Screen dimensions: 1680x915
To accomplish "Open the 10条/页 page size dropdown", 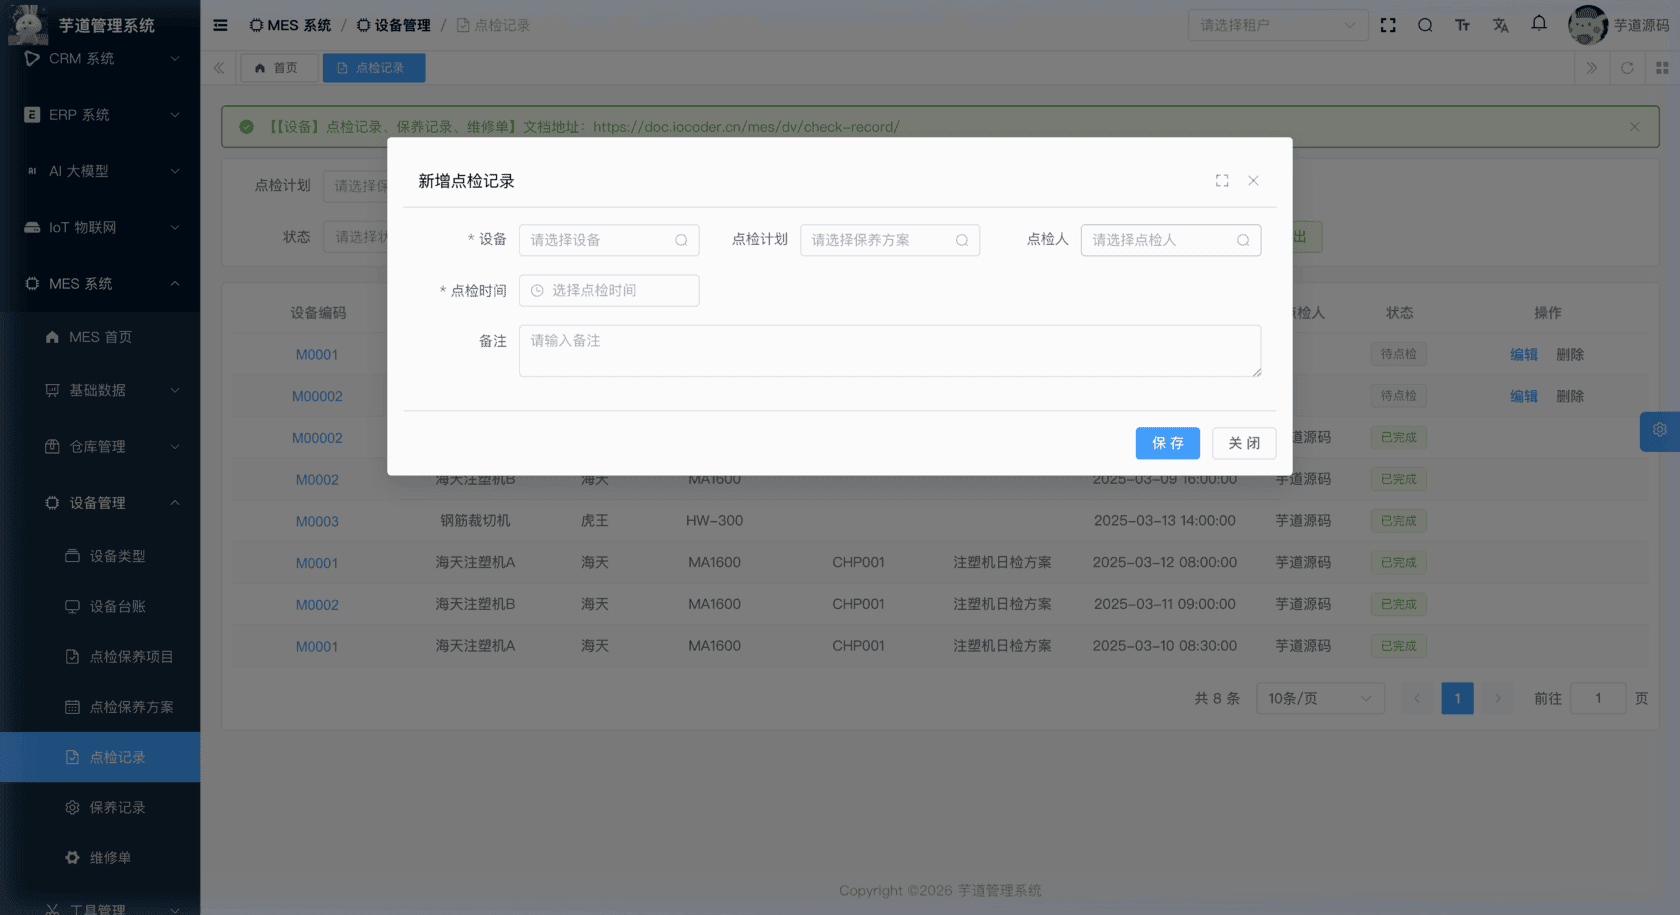I will click(1320, 698).
